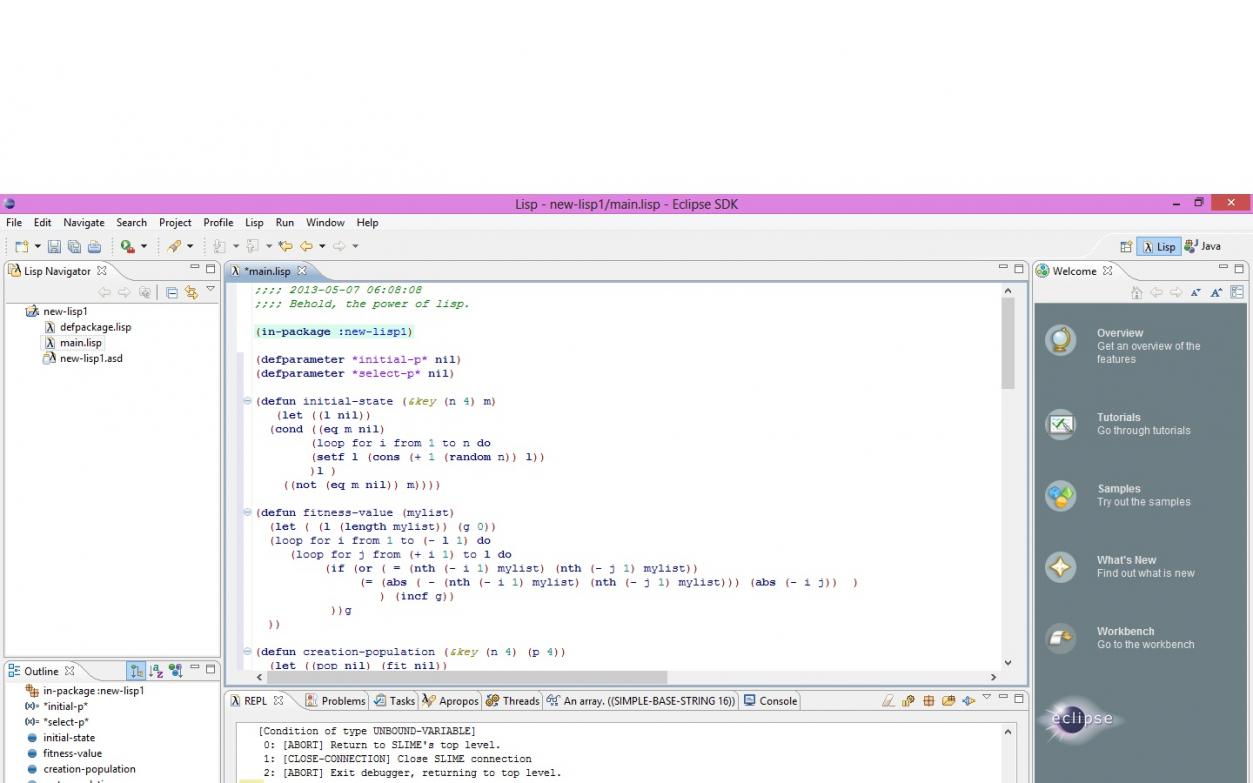This screenshot has width=1253, height=783.
Task: Switch to the Java perspective
Action: [1202, 247]
